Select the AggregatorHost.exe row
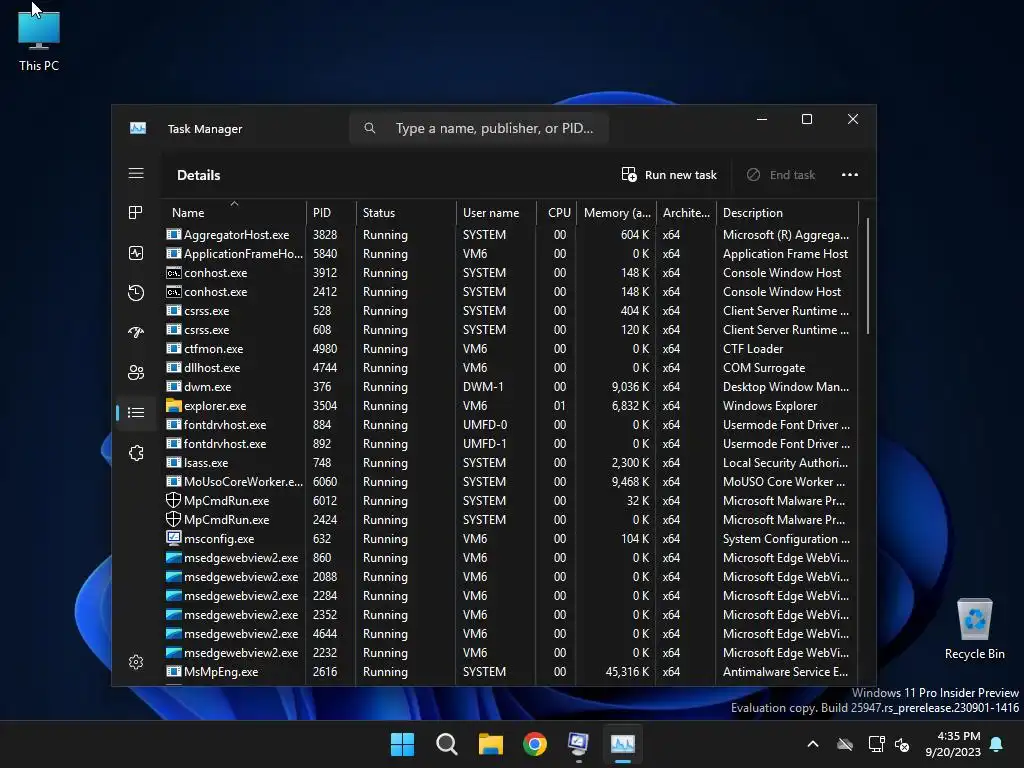The width and height of the screenshot is (1024, 768). [509, 234]
